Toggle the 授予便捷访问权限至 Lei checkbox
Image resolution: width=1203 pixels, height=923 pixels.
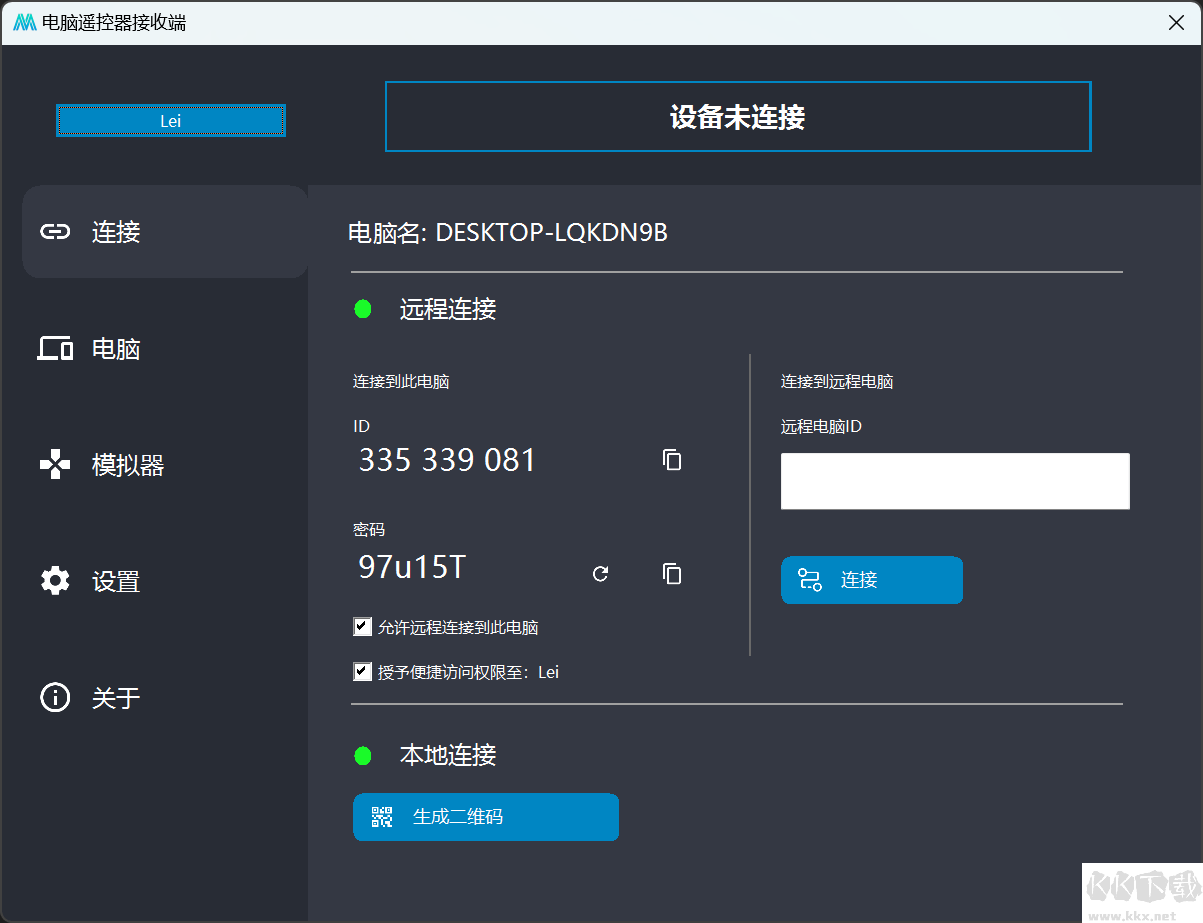point(362,671)
